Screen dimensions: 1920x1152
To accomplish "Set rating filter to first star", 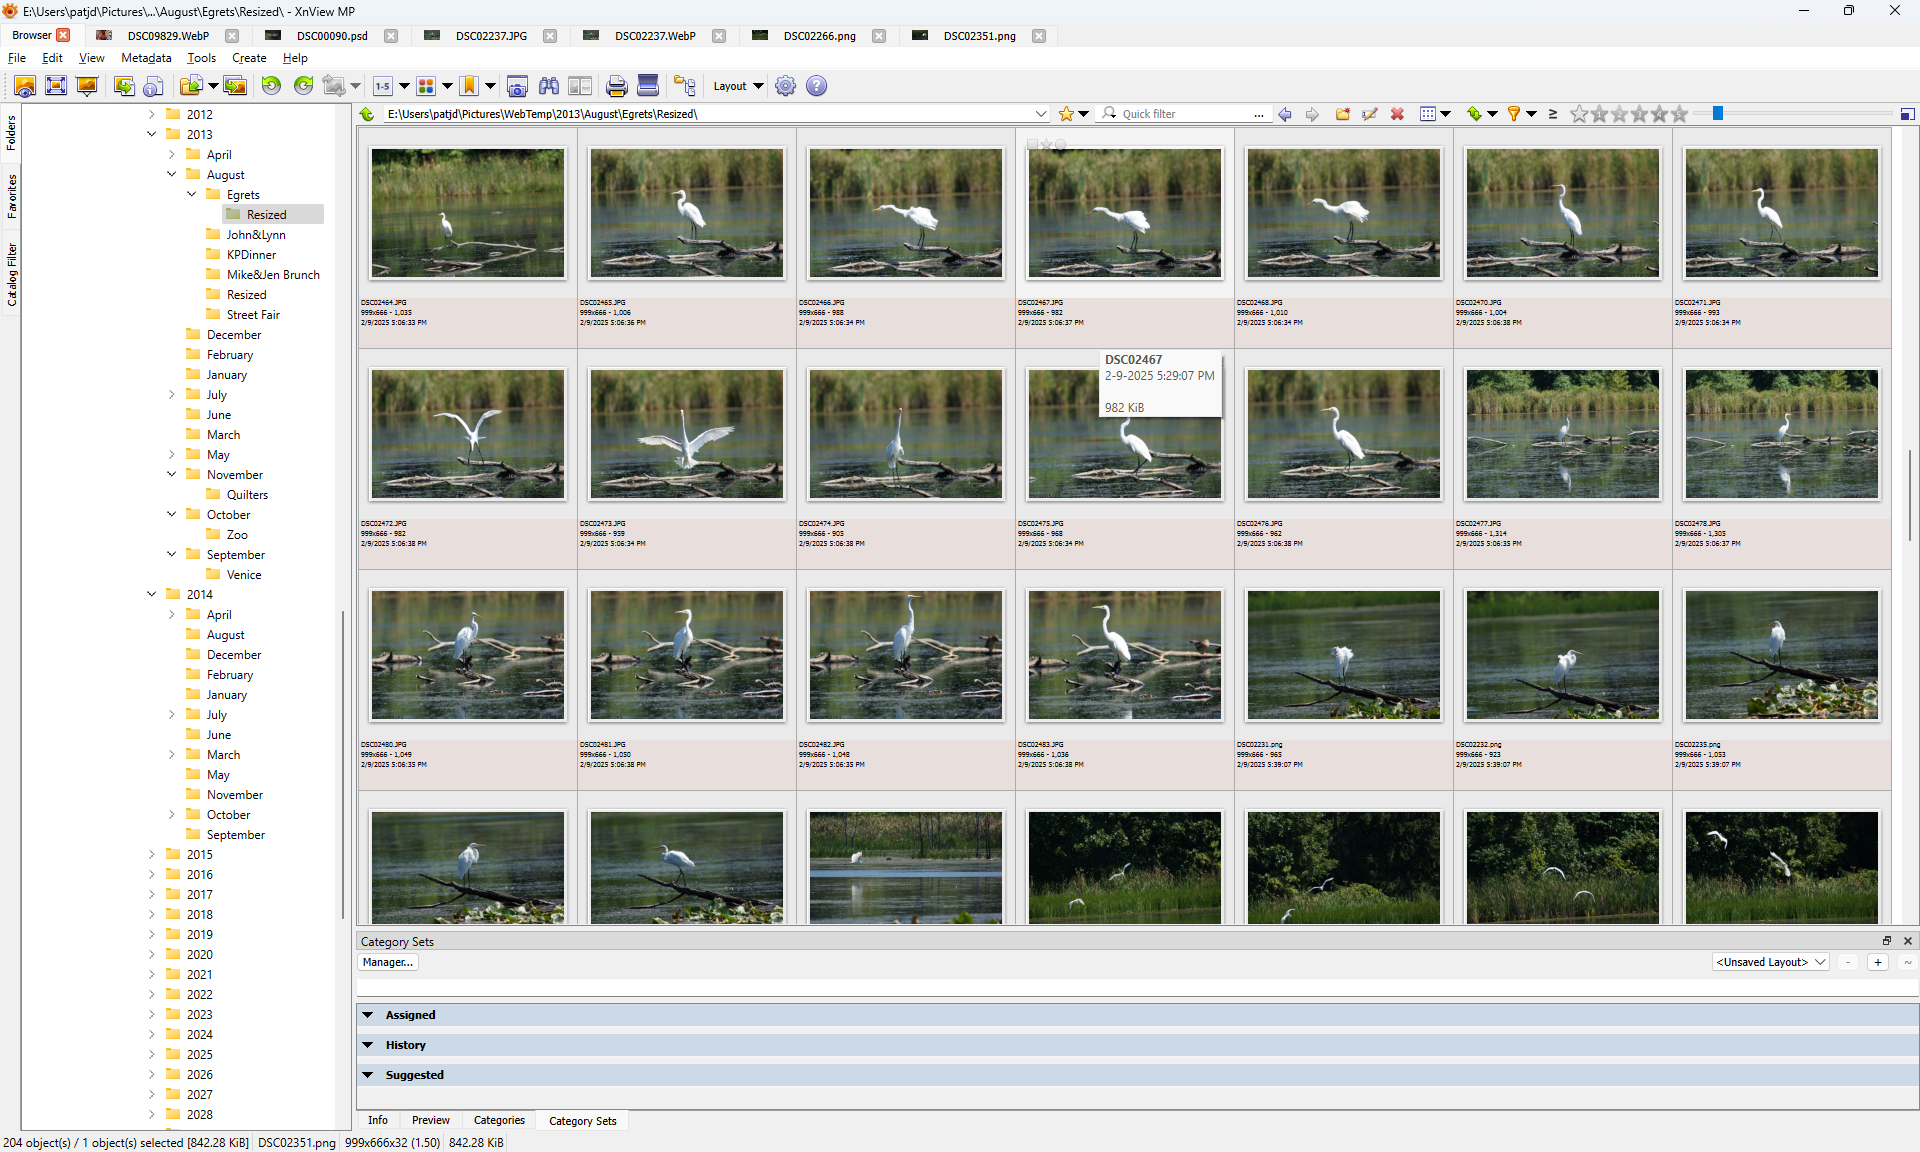I will click(x=1579, y=114).
